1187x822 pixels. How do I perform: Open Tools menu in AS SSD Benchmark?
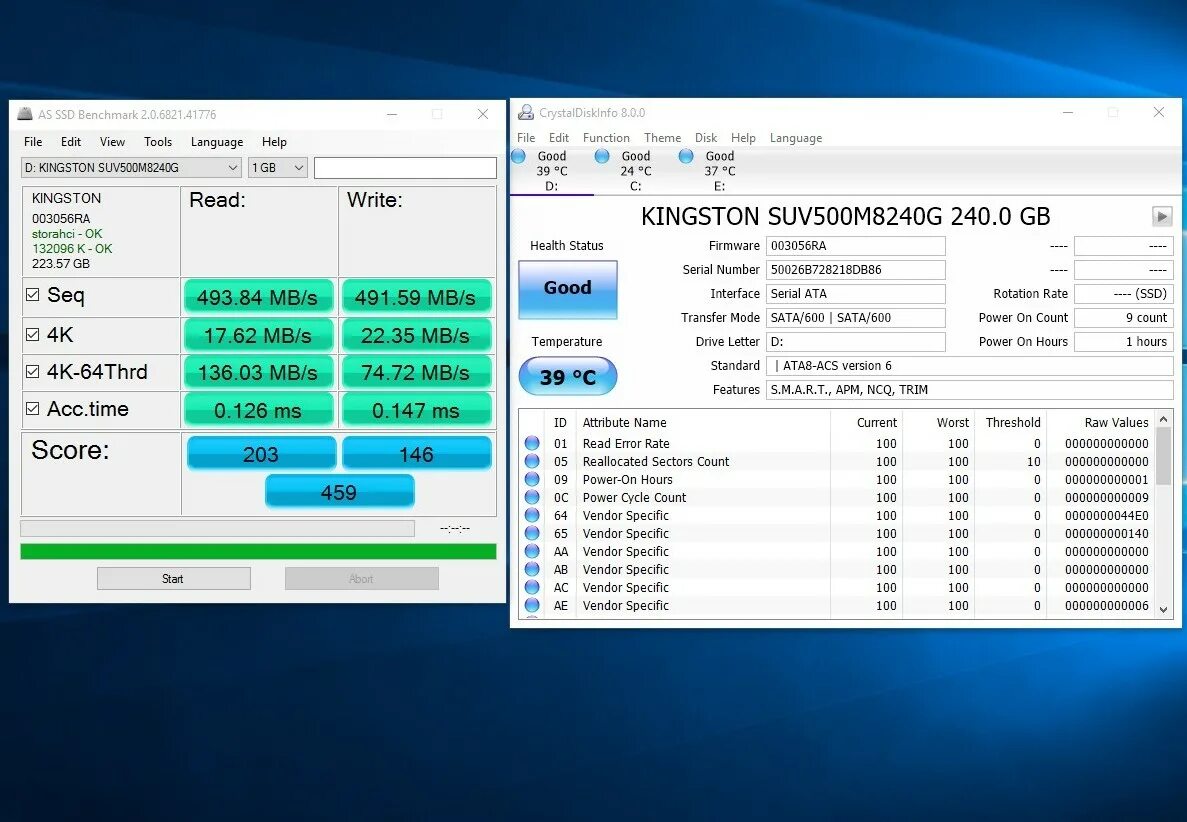(158, 142)
